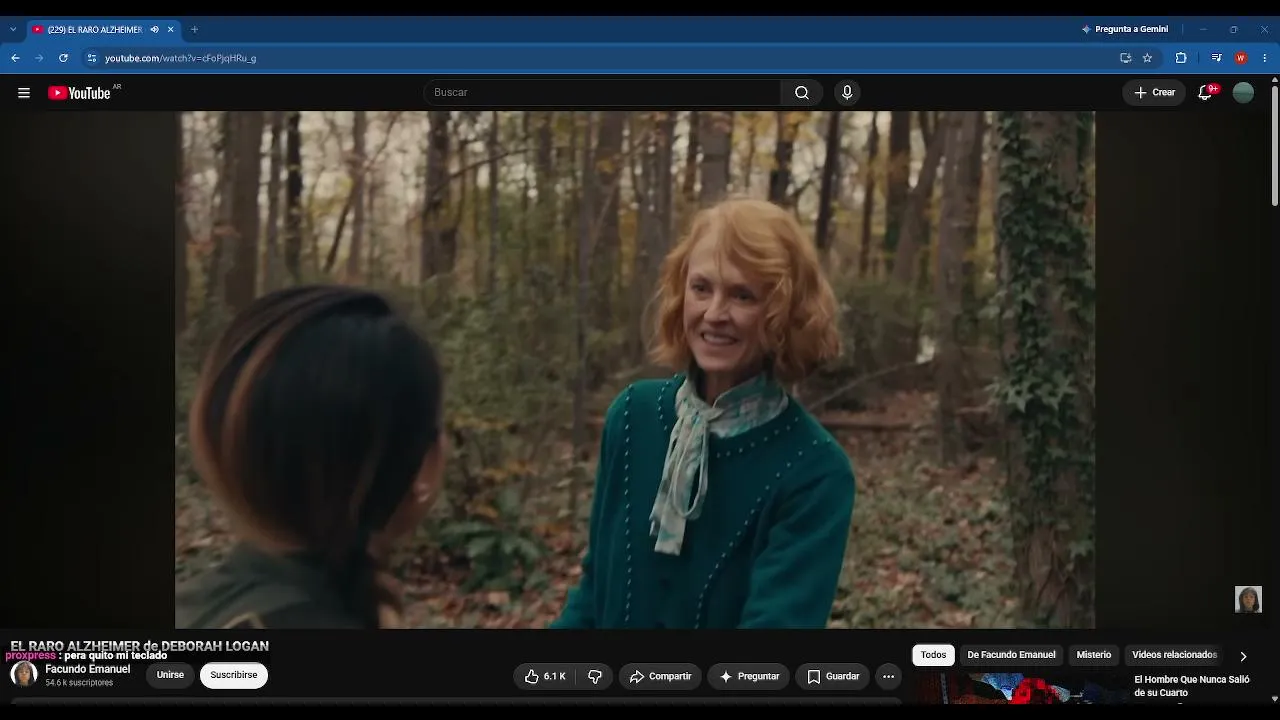This screenshot has width=1280, height=720.
Task: Open YouTube notifications bell
Action: click(x=1206, y=93)
